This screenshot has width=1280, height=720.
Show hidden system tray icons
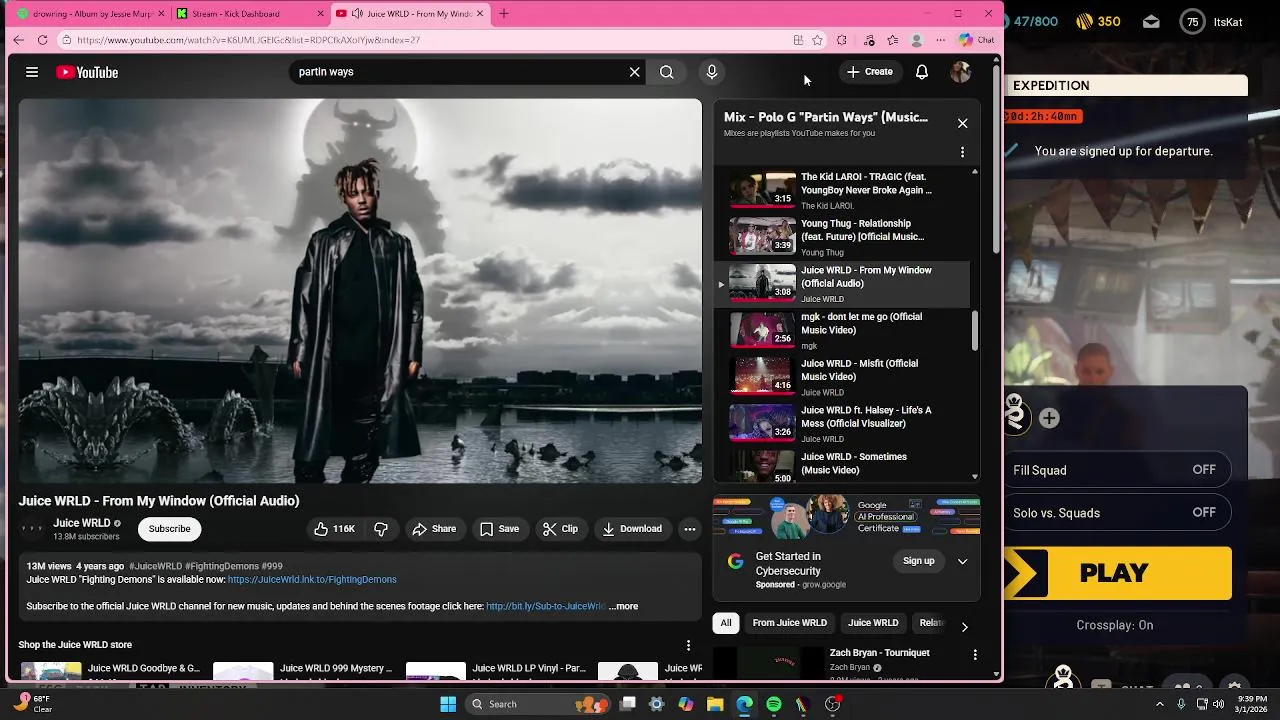1160,704
